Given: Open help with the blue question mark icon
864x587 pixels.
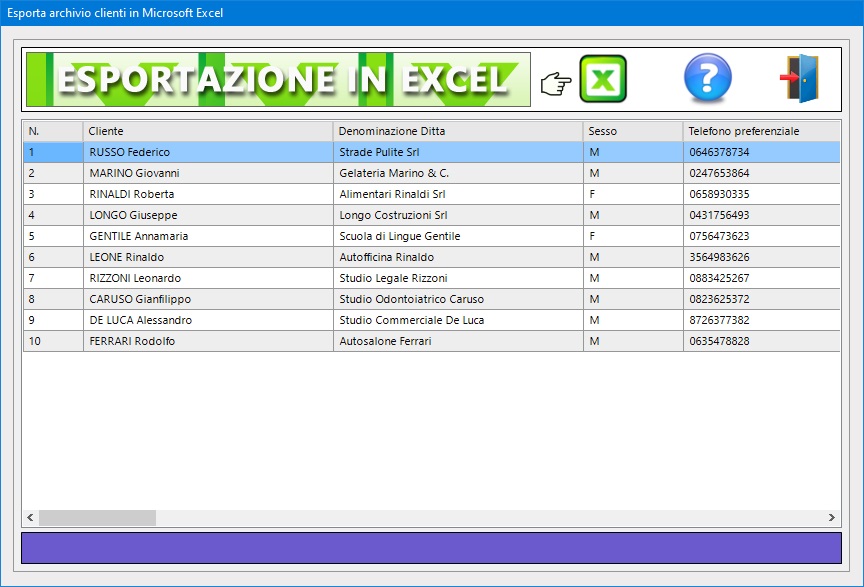Looking at the screenshot, I should pos(707,79).
